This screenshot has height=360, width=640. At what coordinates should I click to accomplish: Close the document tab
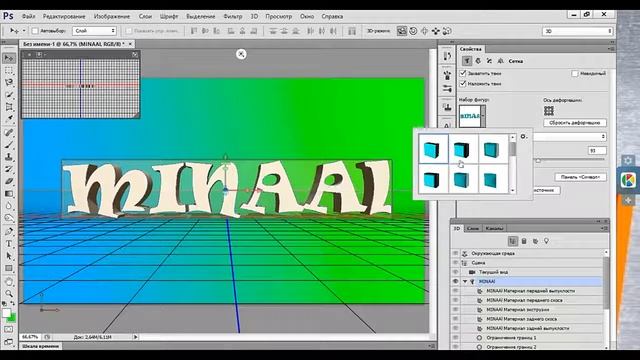tap(130, 44)
